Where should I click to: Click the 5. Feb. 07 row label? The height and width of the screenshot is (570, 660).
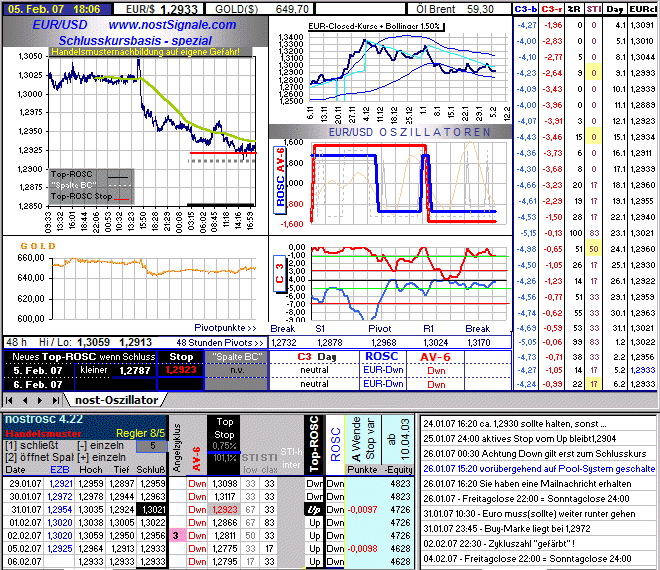click(38, 370)
